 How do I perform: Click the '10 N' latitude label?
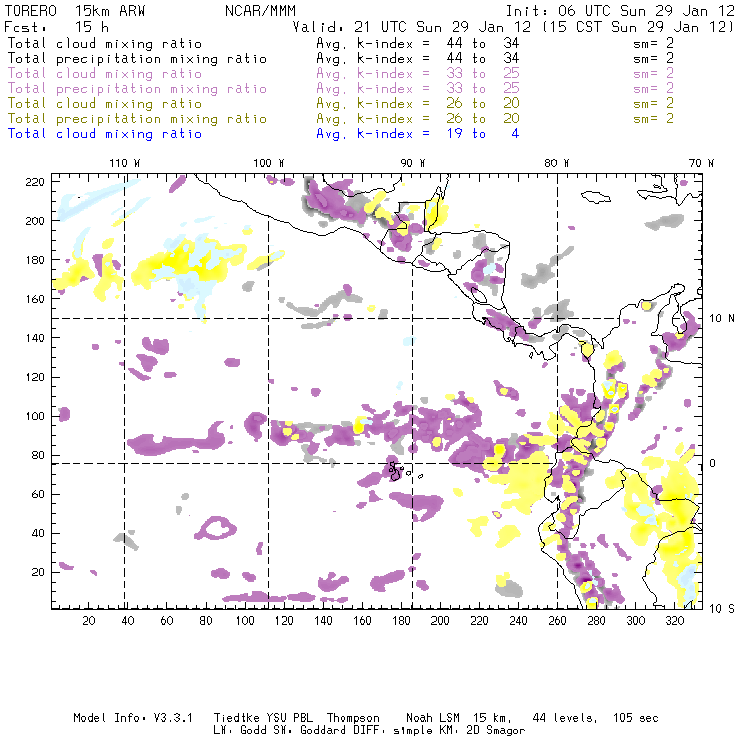(x=722, y=319)
